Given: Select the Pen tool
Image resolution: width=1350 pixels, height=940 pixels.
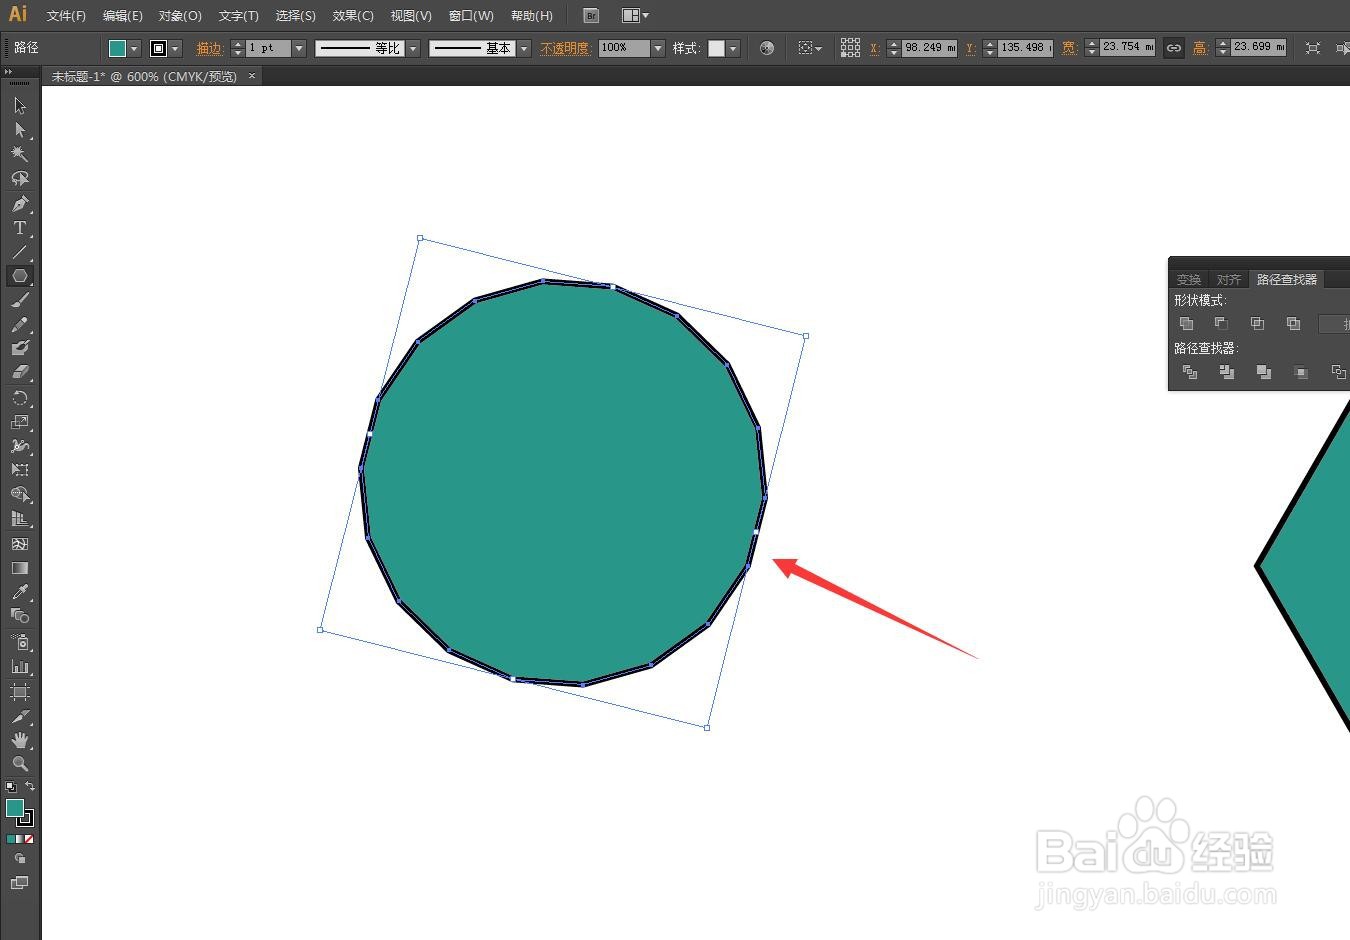Looking at the screenshot, I should coord(20,204).
